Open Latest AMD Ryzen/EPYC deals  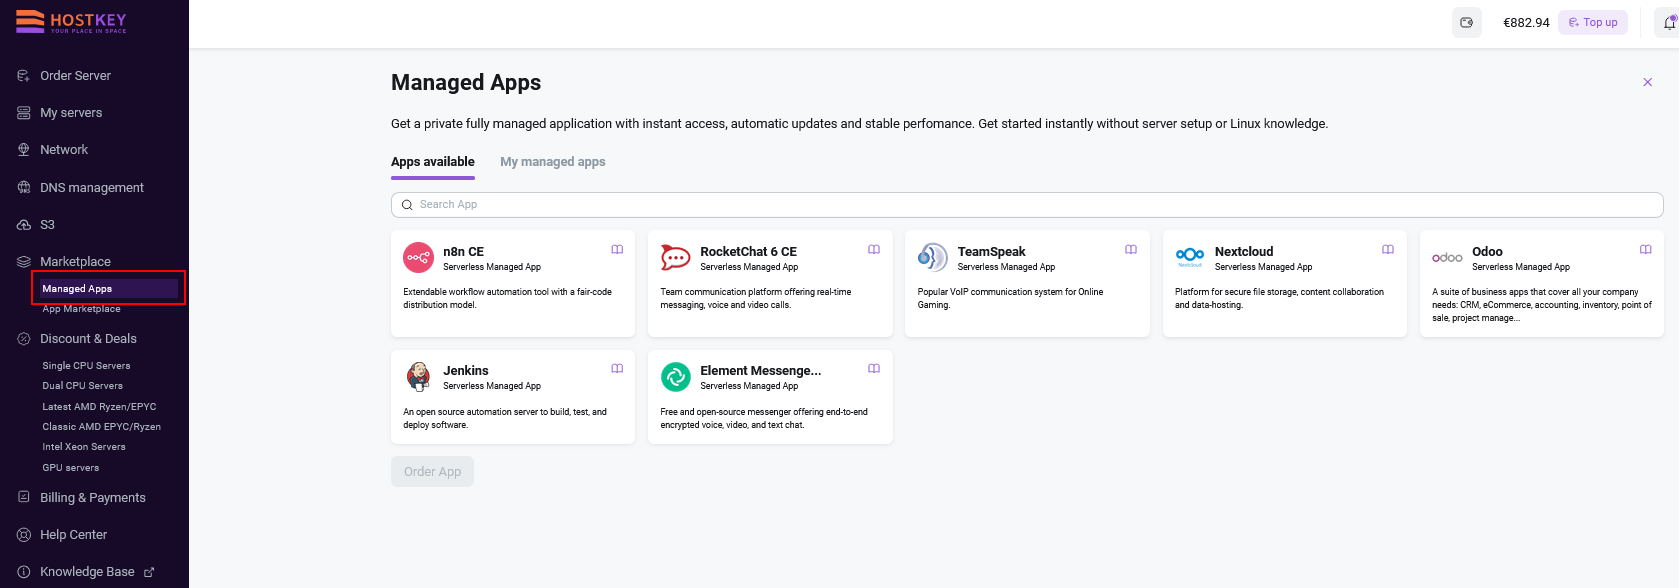coord(99,407)
